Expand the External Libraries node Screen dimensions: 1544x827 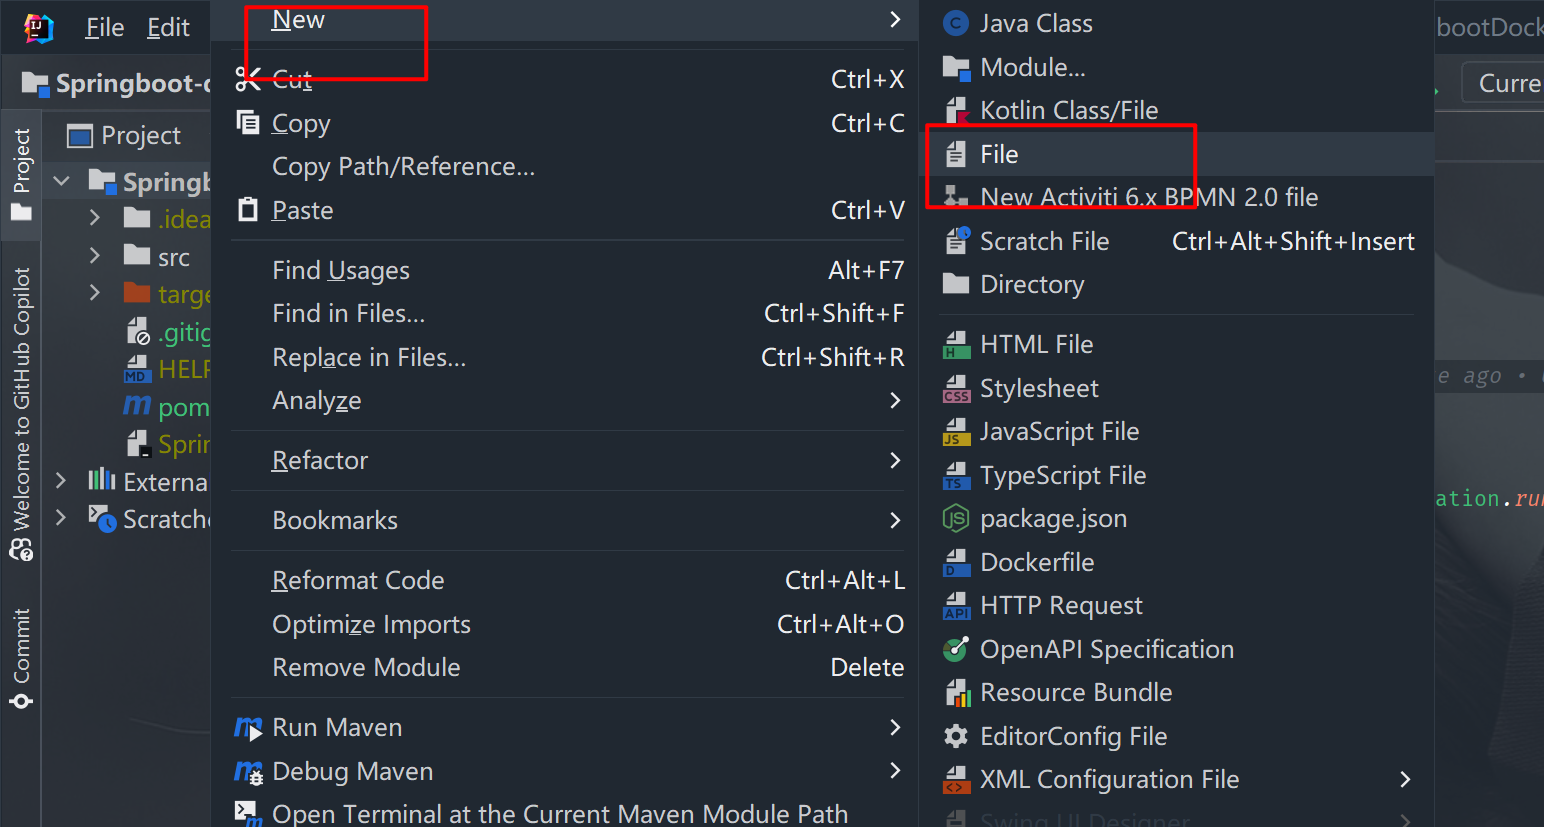click(x=62, y=481)
